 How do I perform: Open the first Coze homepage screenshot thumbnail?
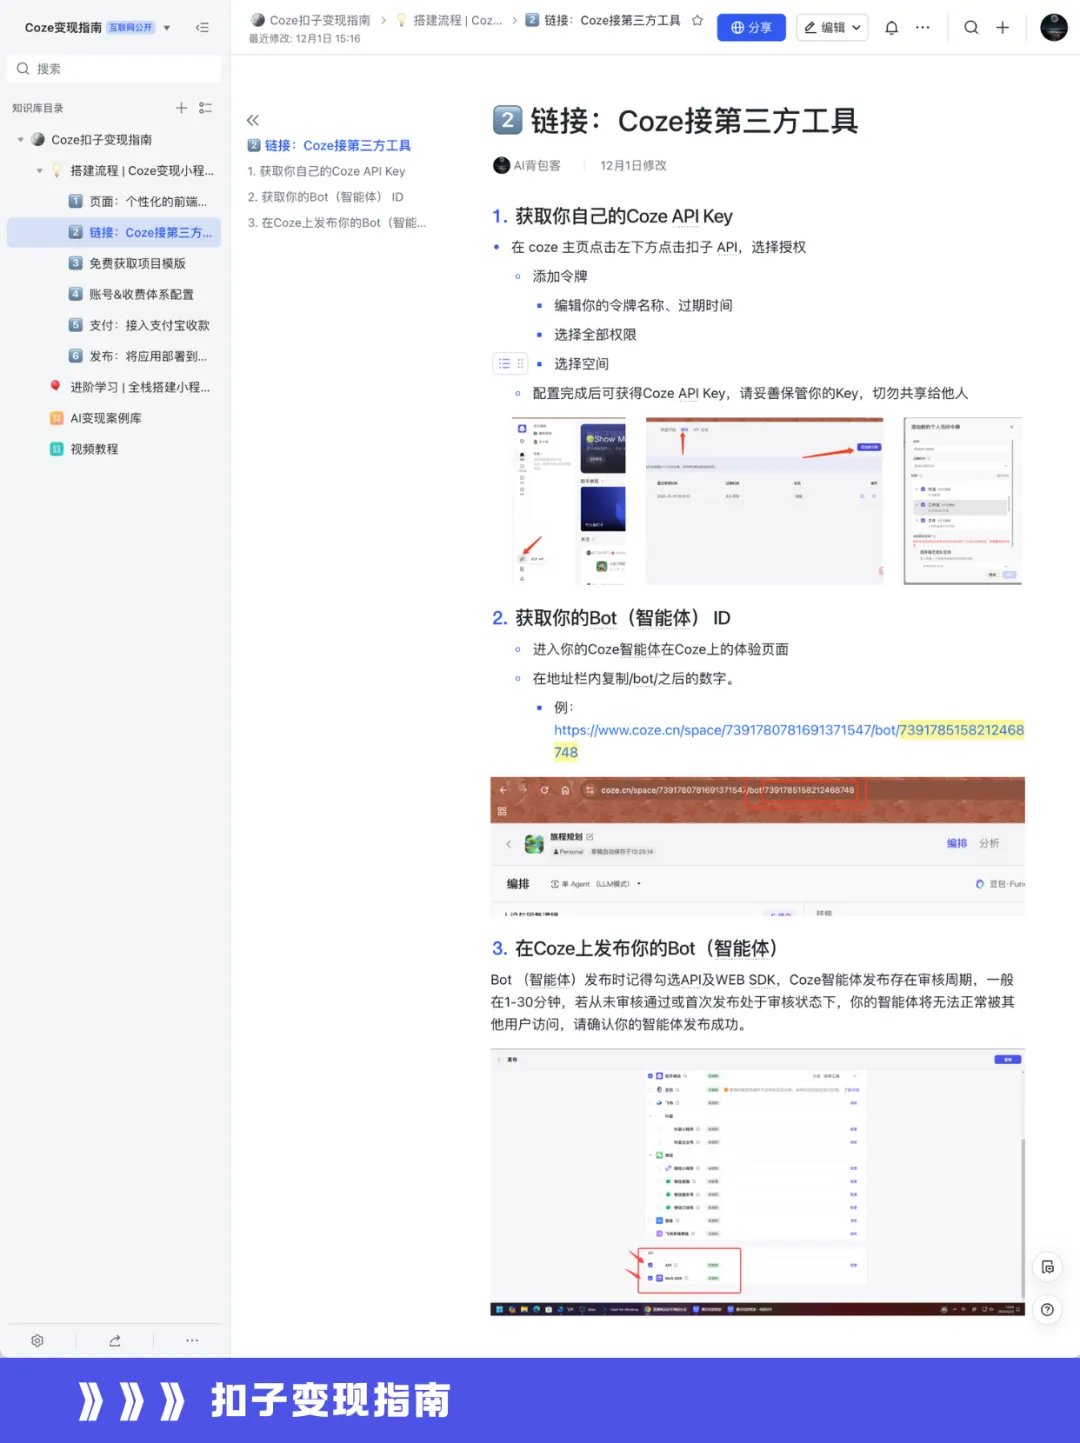[x=569, y=501]
